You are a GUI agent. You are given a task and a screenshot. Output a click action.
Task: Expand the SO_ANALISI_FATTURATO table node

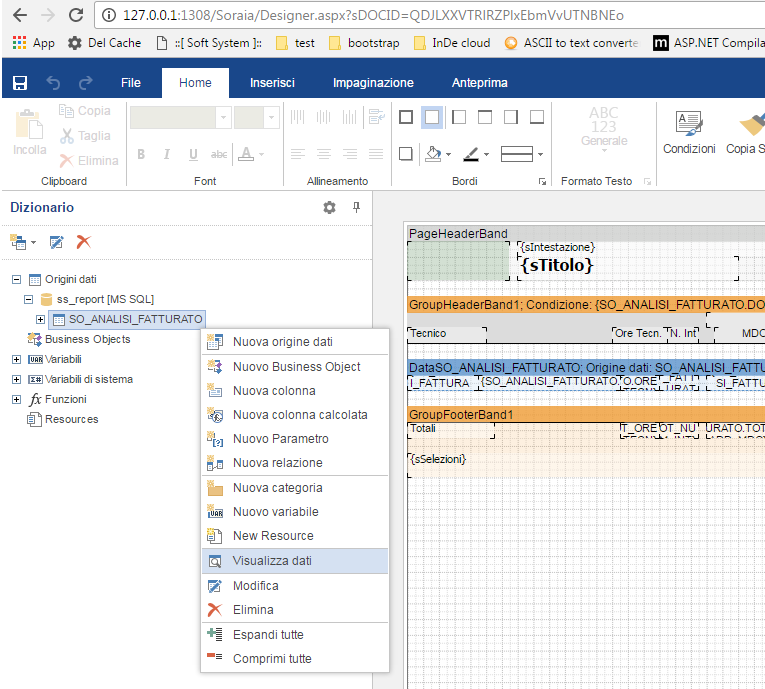(40, 320)
